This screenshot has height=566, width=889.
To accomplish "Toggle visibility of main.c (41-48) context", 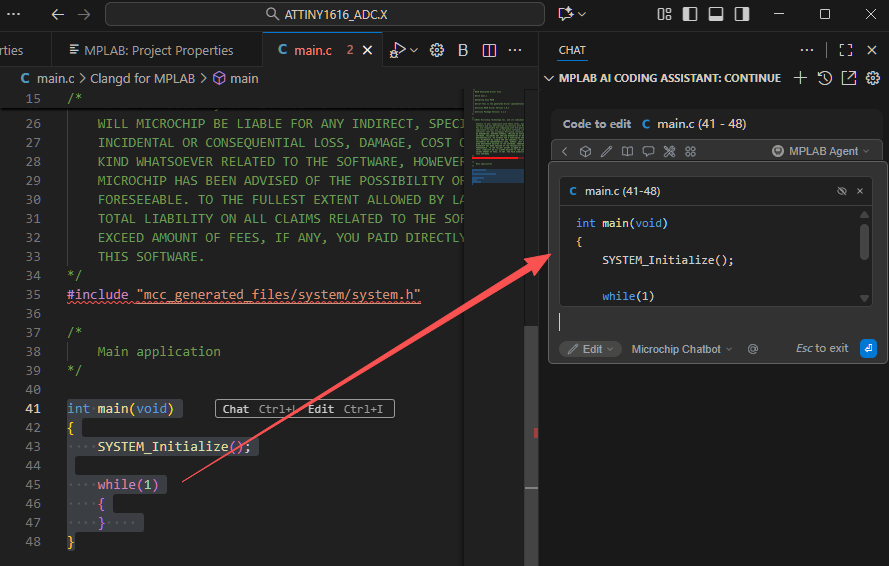I will [x=842, y=191].
